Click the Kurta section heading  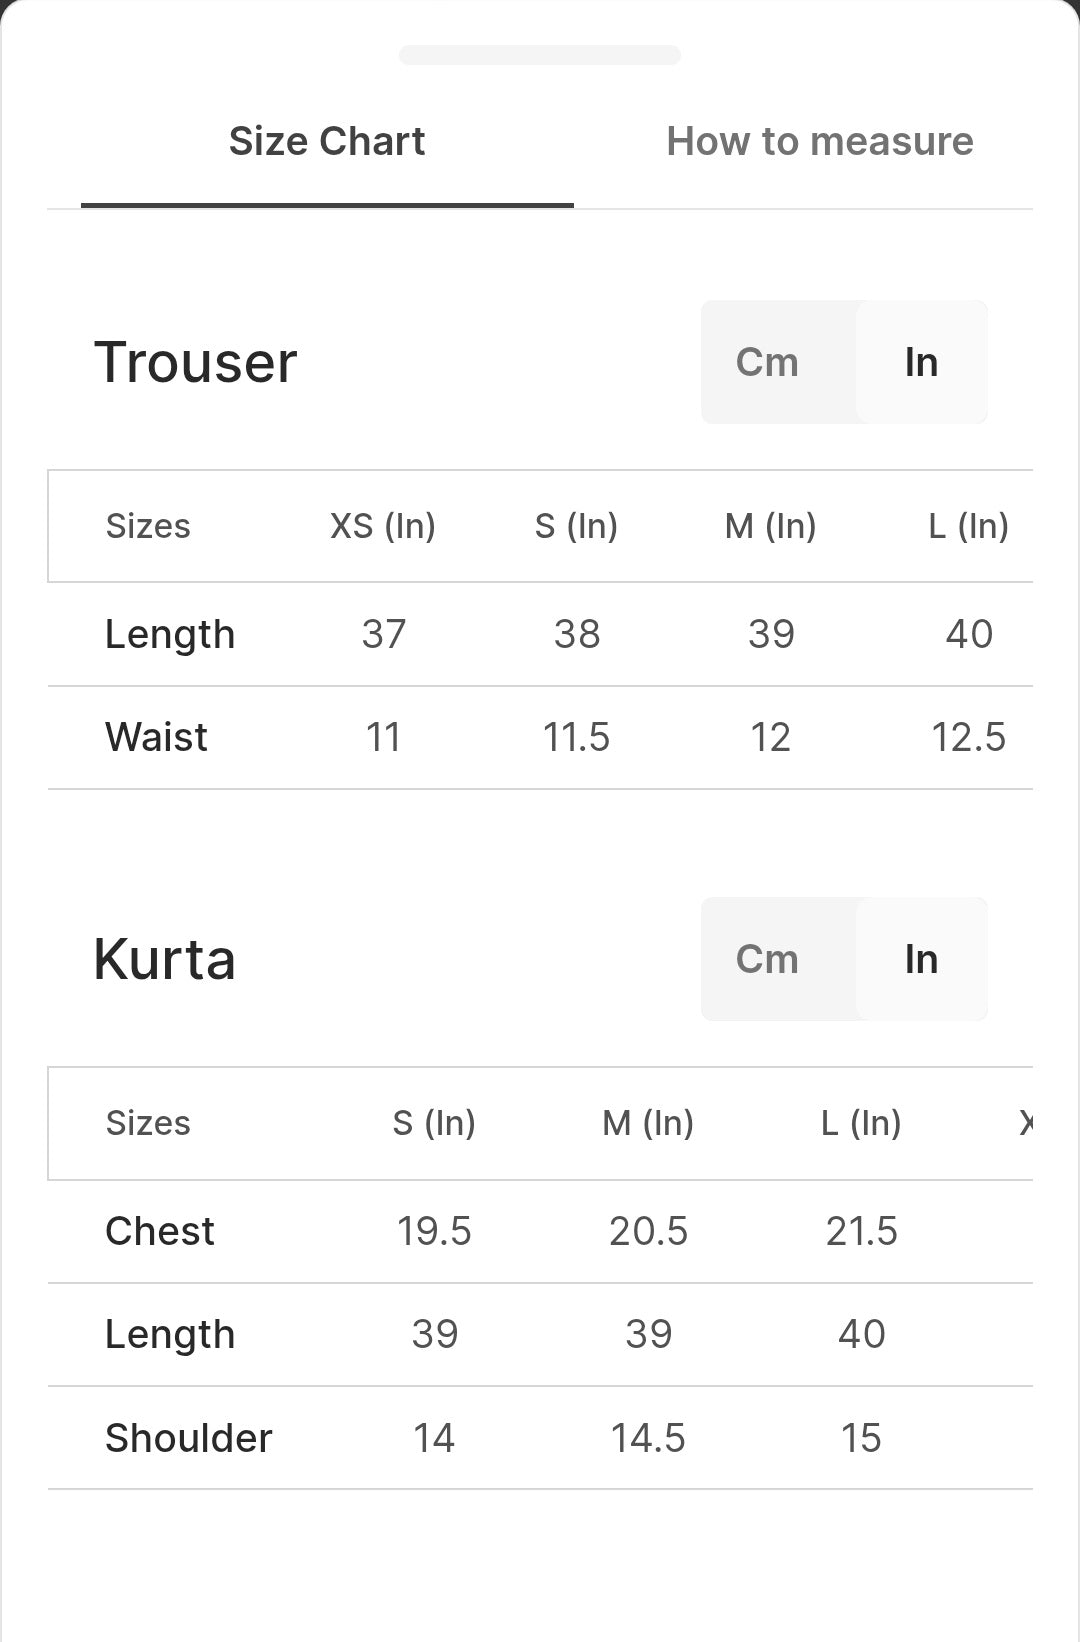point(165,959)
